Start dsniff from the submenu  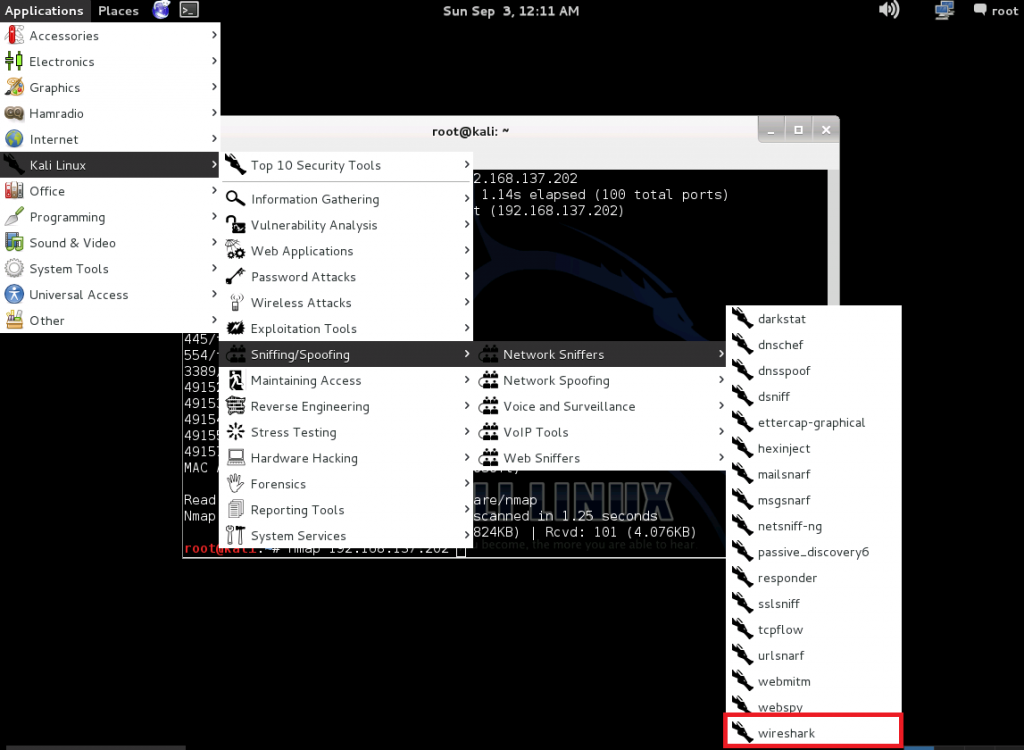tap(814, 397)
